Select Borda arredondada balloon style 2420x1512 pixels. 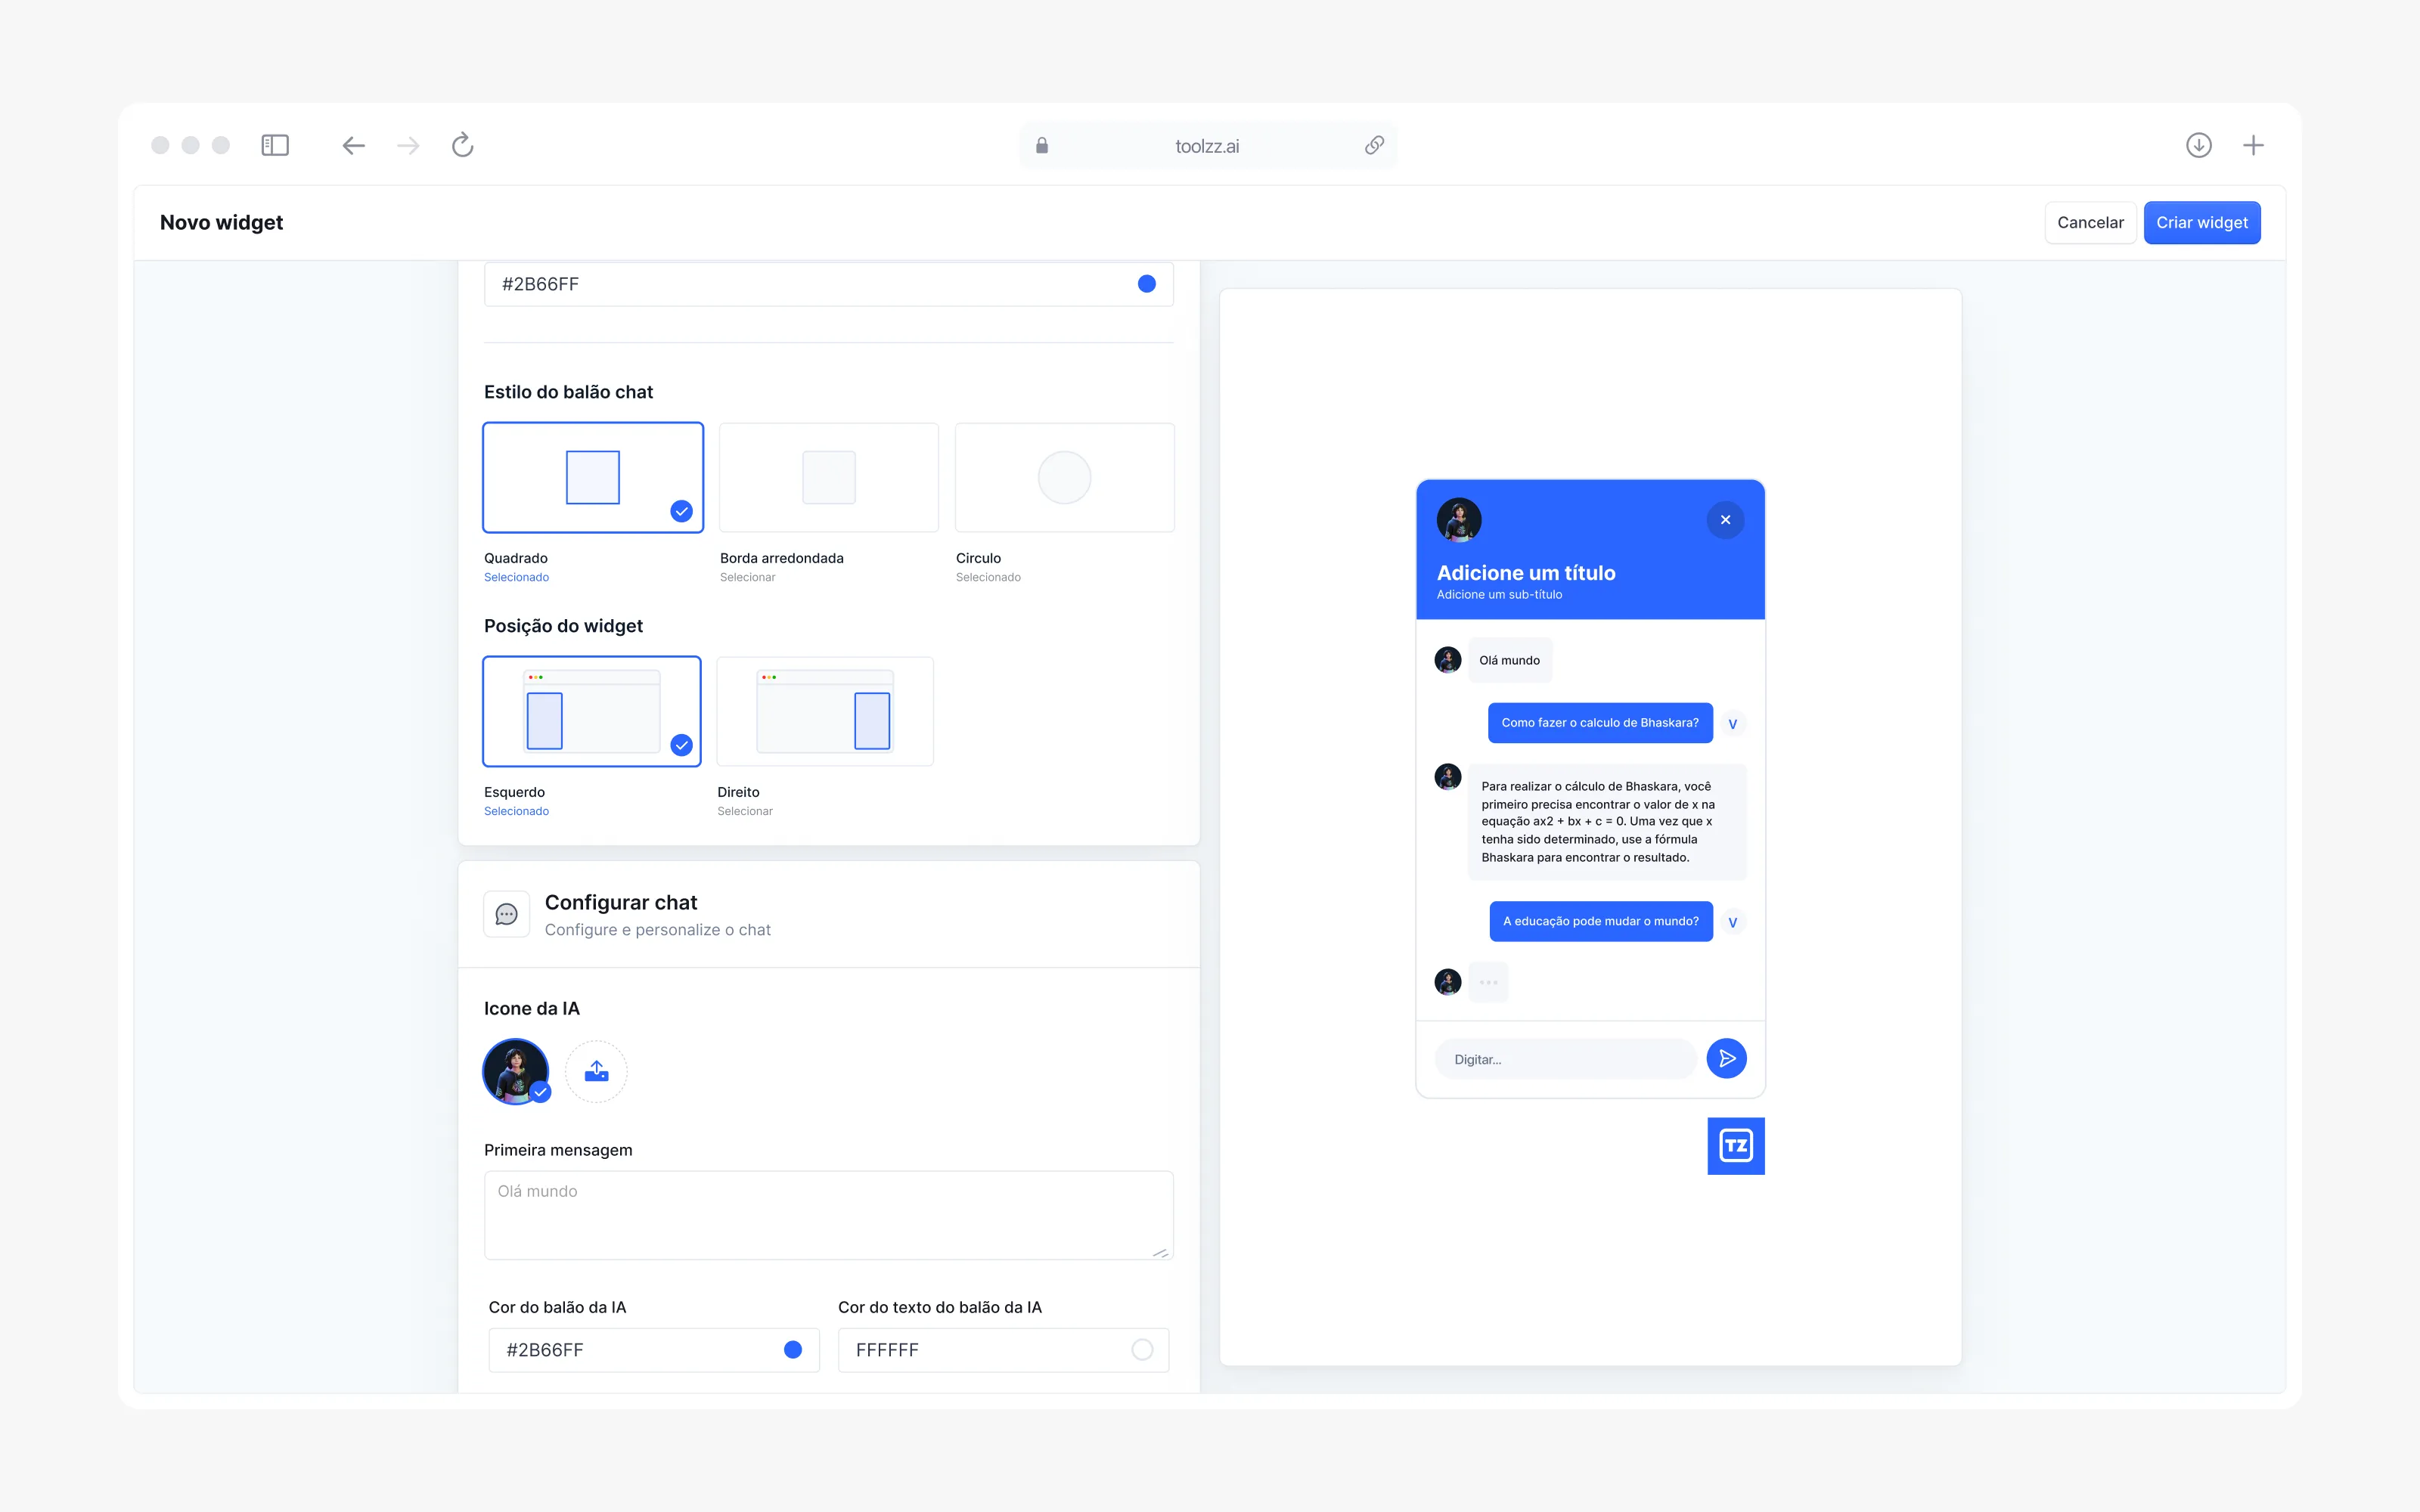(828, 478)
